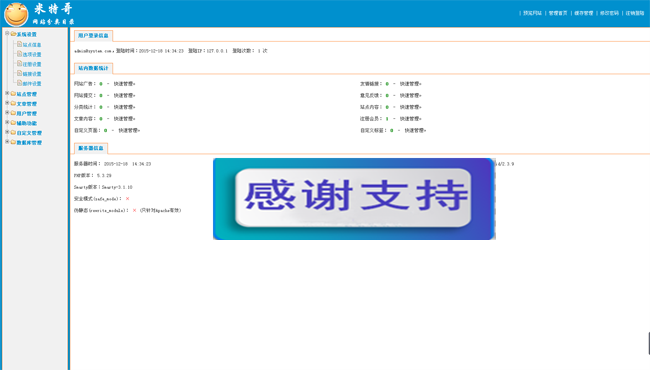
Task: Expand the 文章管理 tree node
Action: pyautogui.click(x=7, y=103)
